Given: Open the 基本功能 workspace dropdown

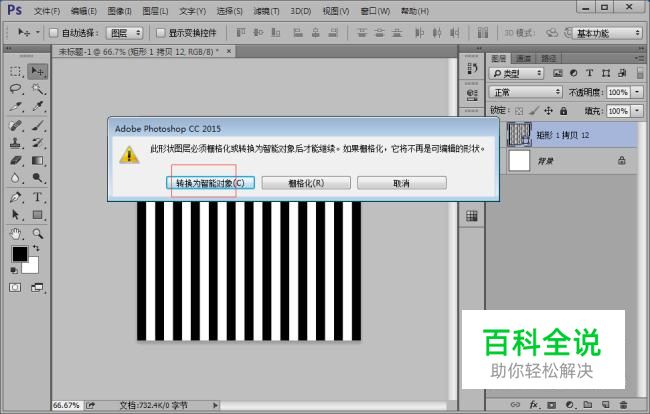Looking at the screenshot, I should pos(607,33).
